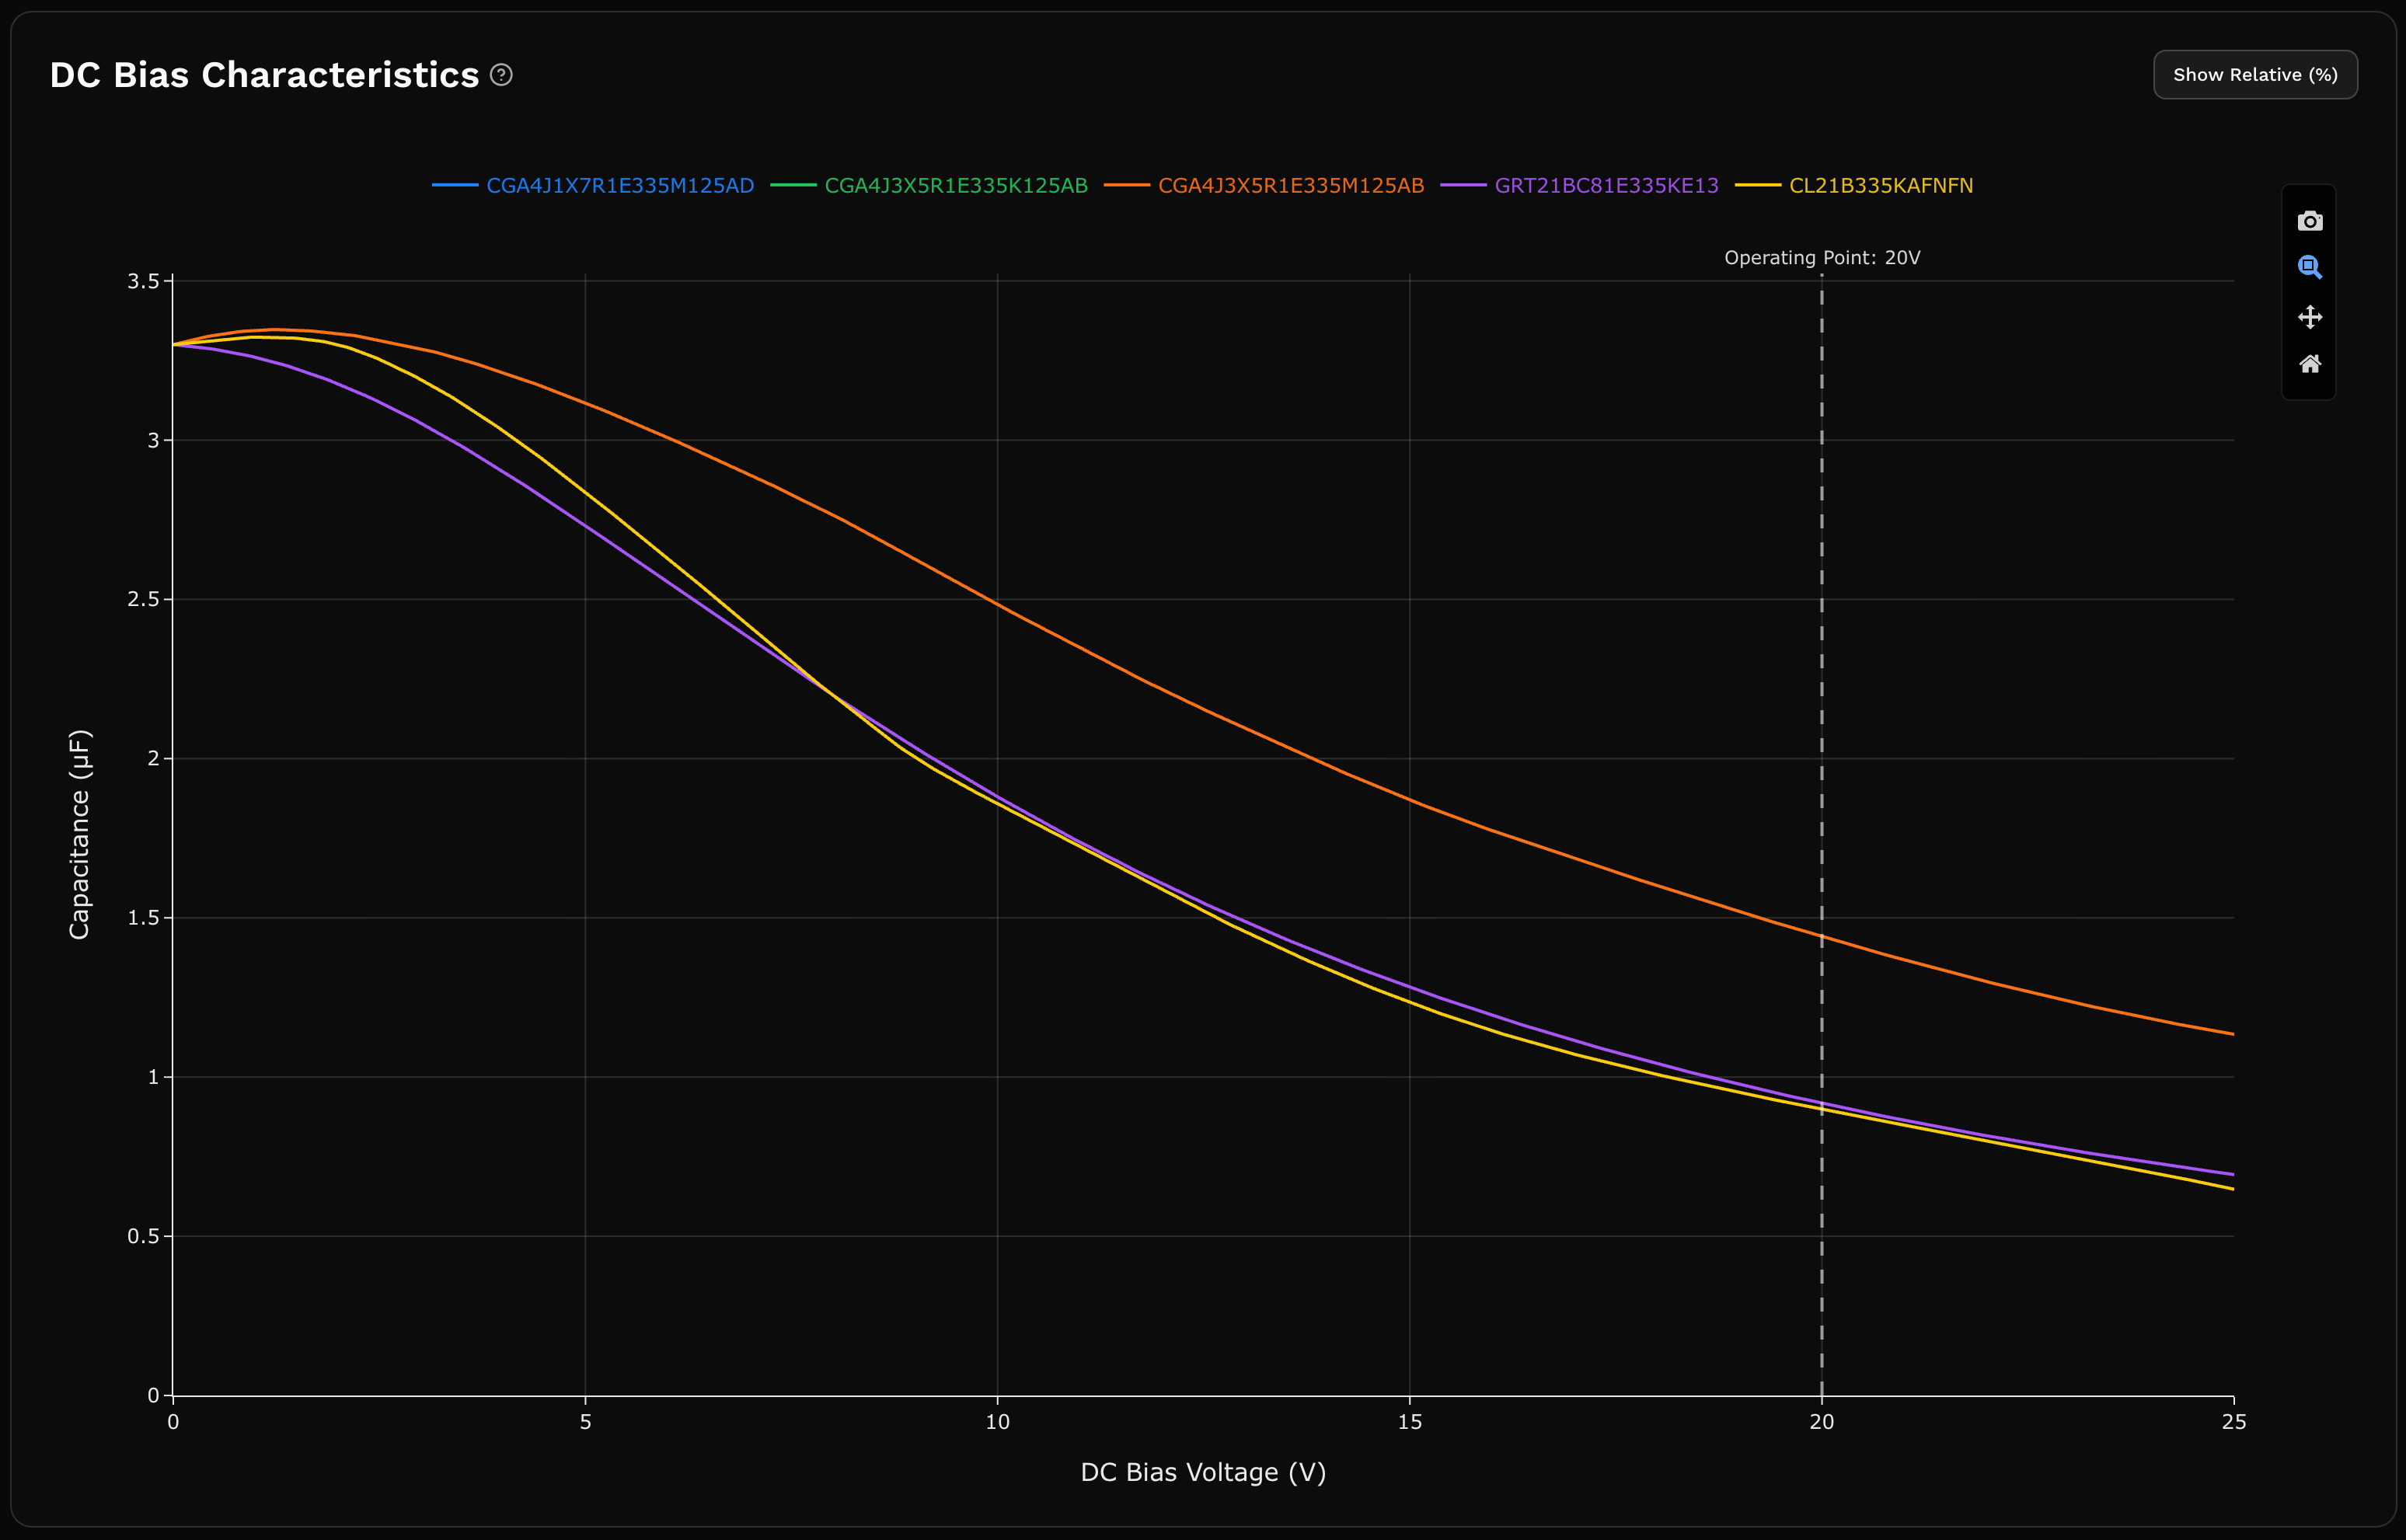Image resolution: width=2406 pixels, height=1540 pixels.
Task: Click yellow legend line swatch
Action: pyautogui.click(x=1758, y=186)
